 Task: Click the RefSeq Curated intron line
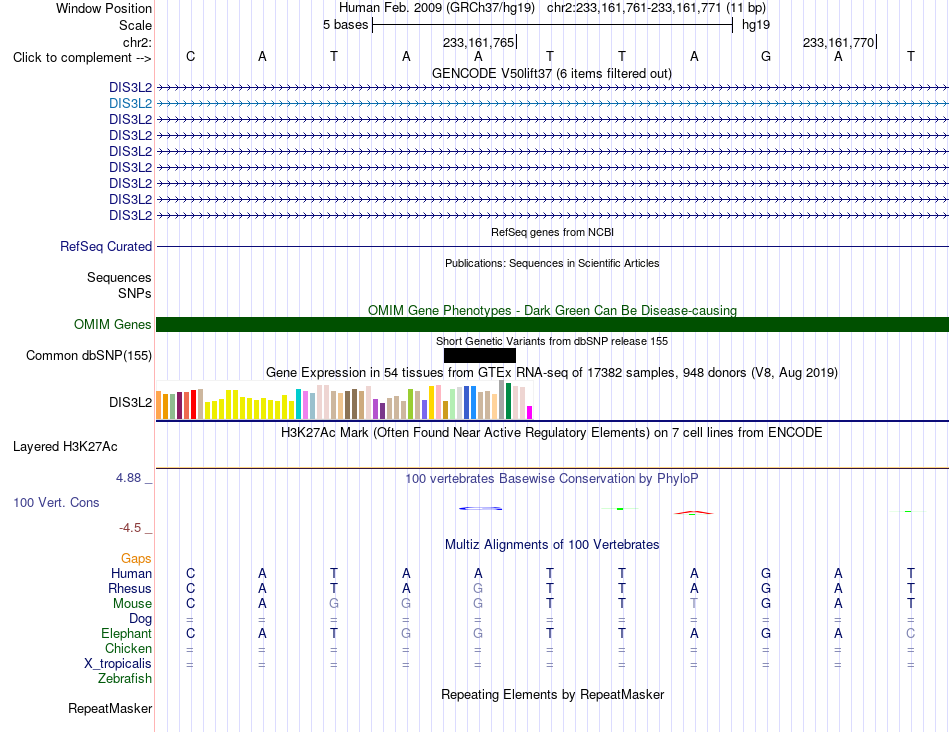click(x=553, y=247)
